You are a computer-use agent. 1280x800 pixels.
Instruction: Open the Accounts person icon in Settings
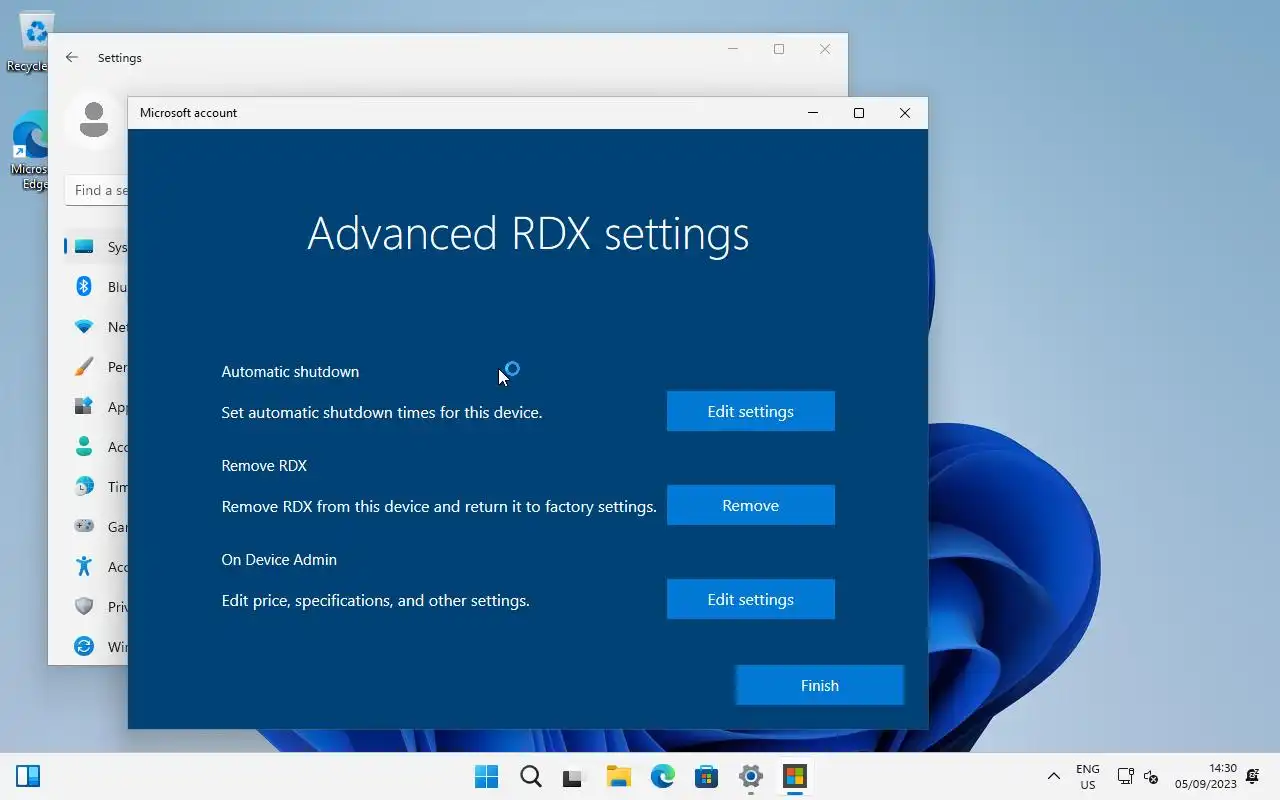click(x=85, y=447)
